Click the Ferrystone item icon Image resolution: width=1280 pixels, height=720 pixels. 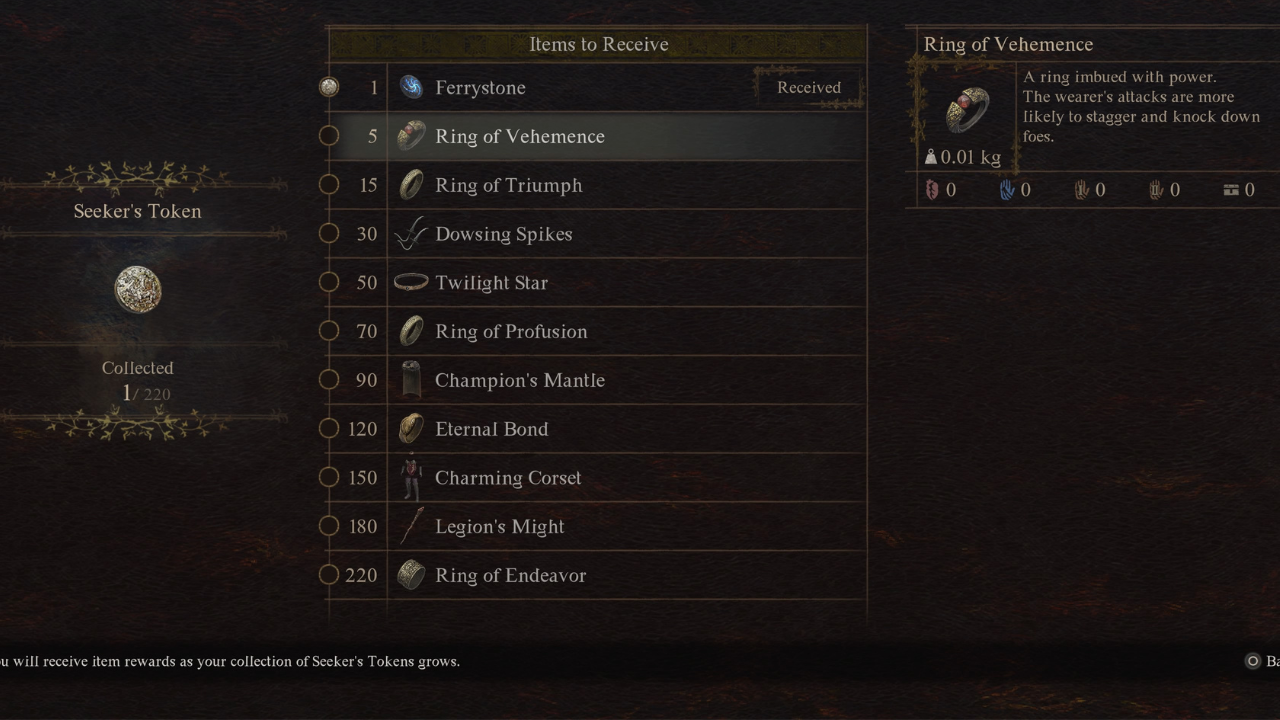click(x=411, y=88)
